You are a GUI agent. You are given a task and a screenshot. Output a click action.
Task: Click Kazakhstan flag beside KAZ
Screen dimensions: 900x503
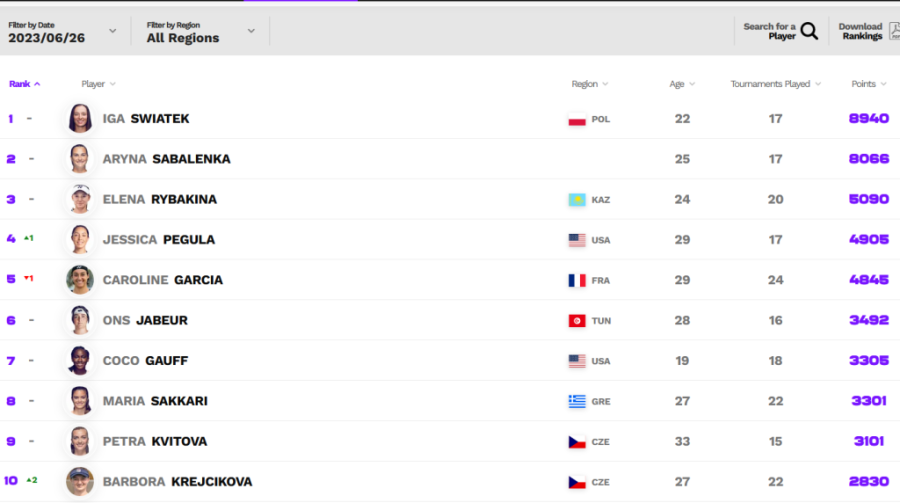(577, 200)
